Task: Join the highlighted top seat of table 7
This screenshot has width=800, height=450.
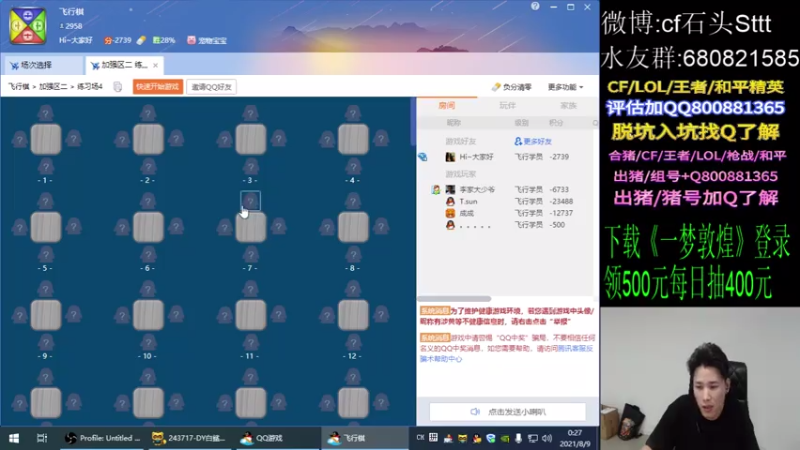Action: (x=251, y=201)
